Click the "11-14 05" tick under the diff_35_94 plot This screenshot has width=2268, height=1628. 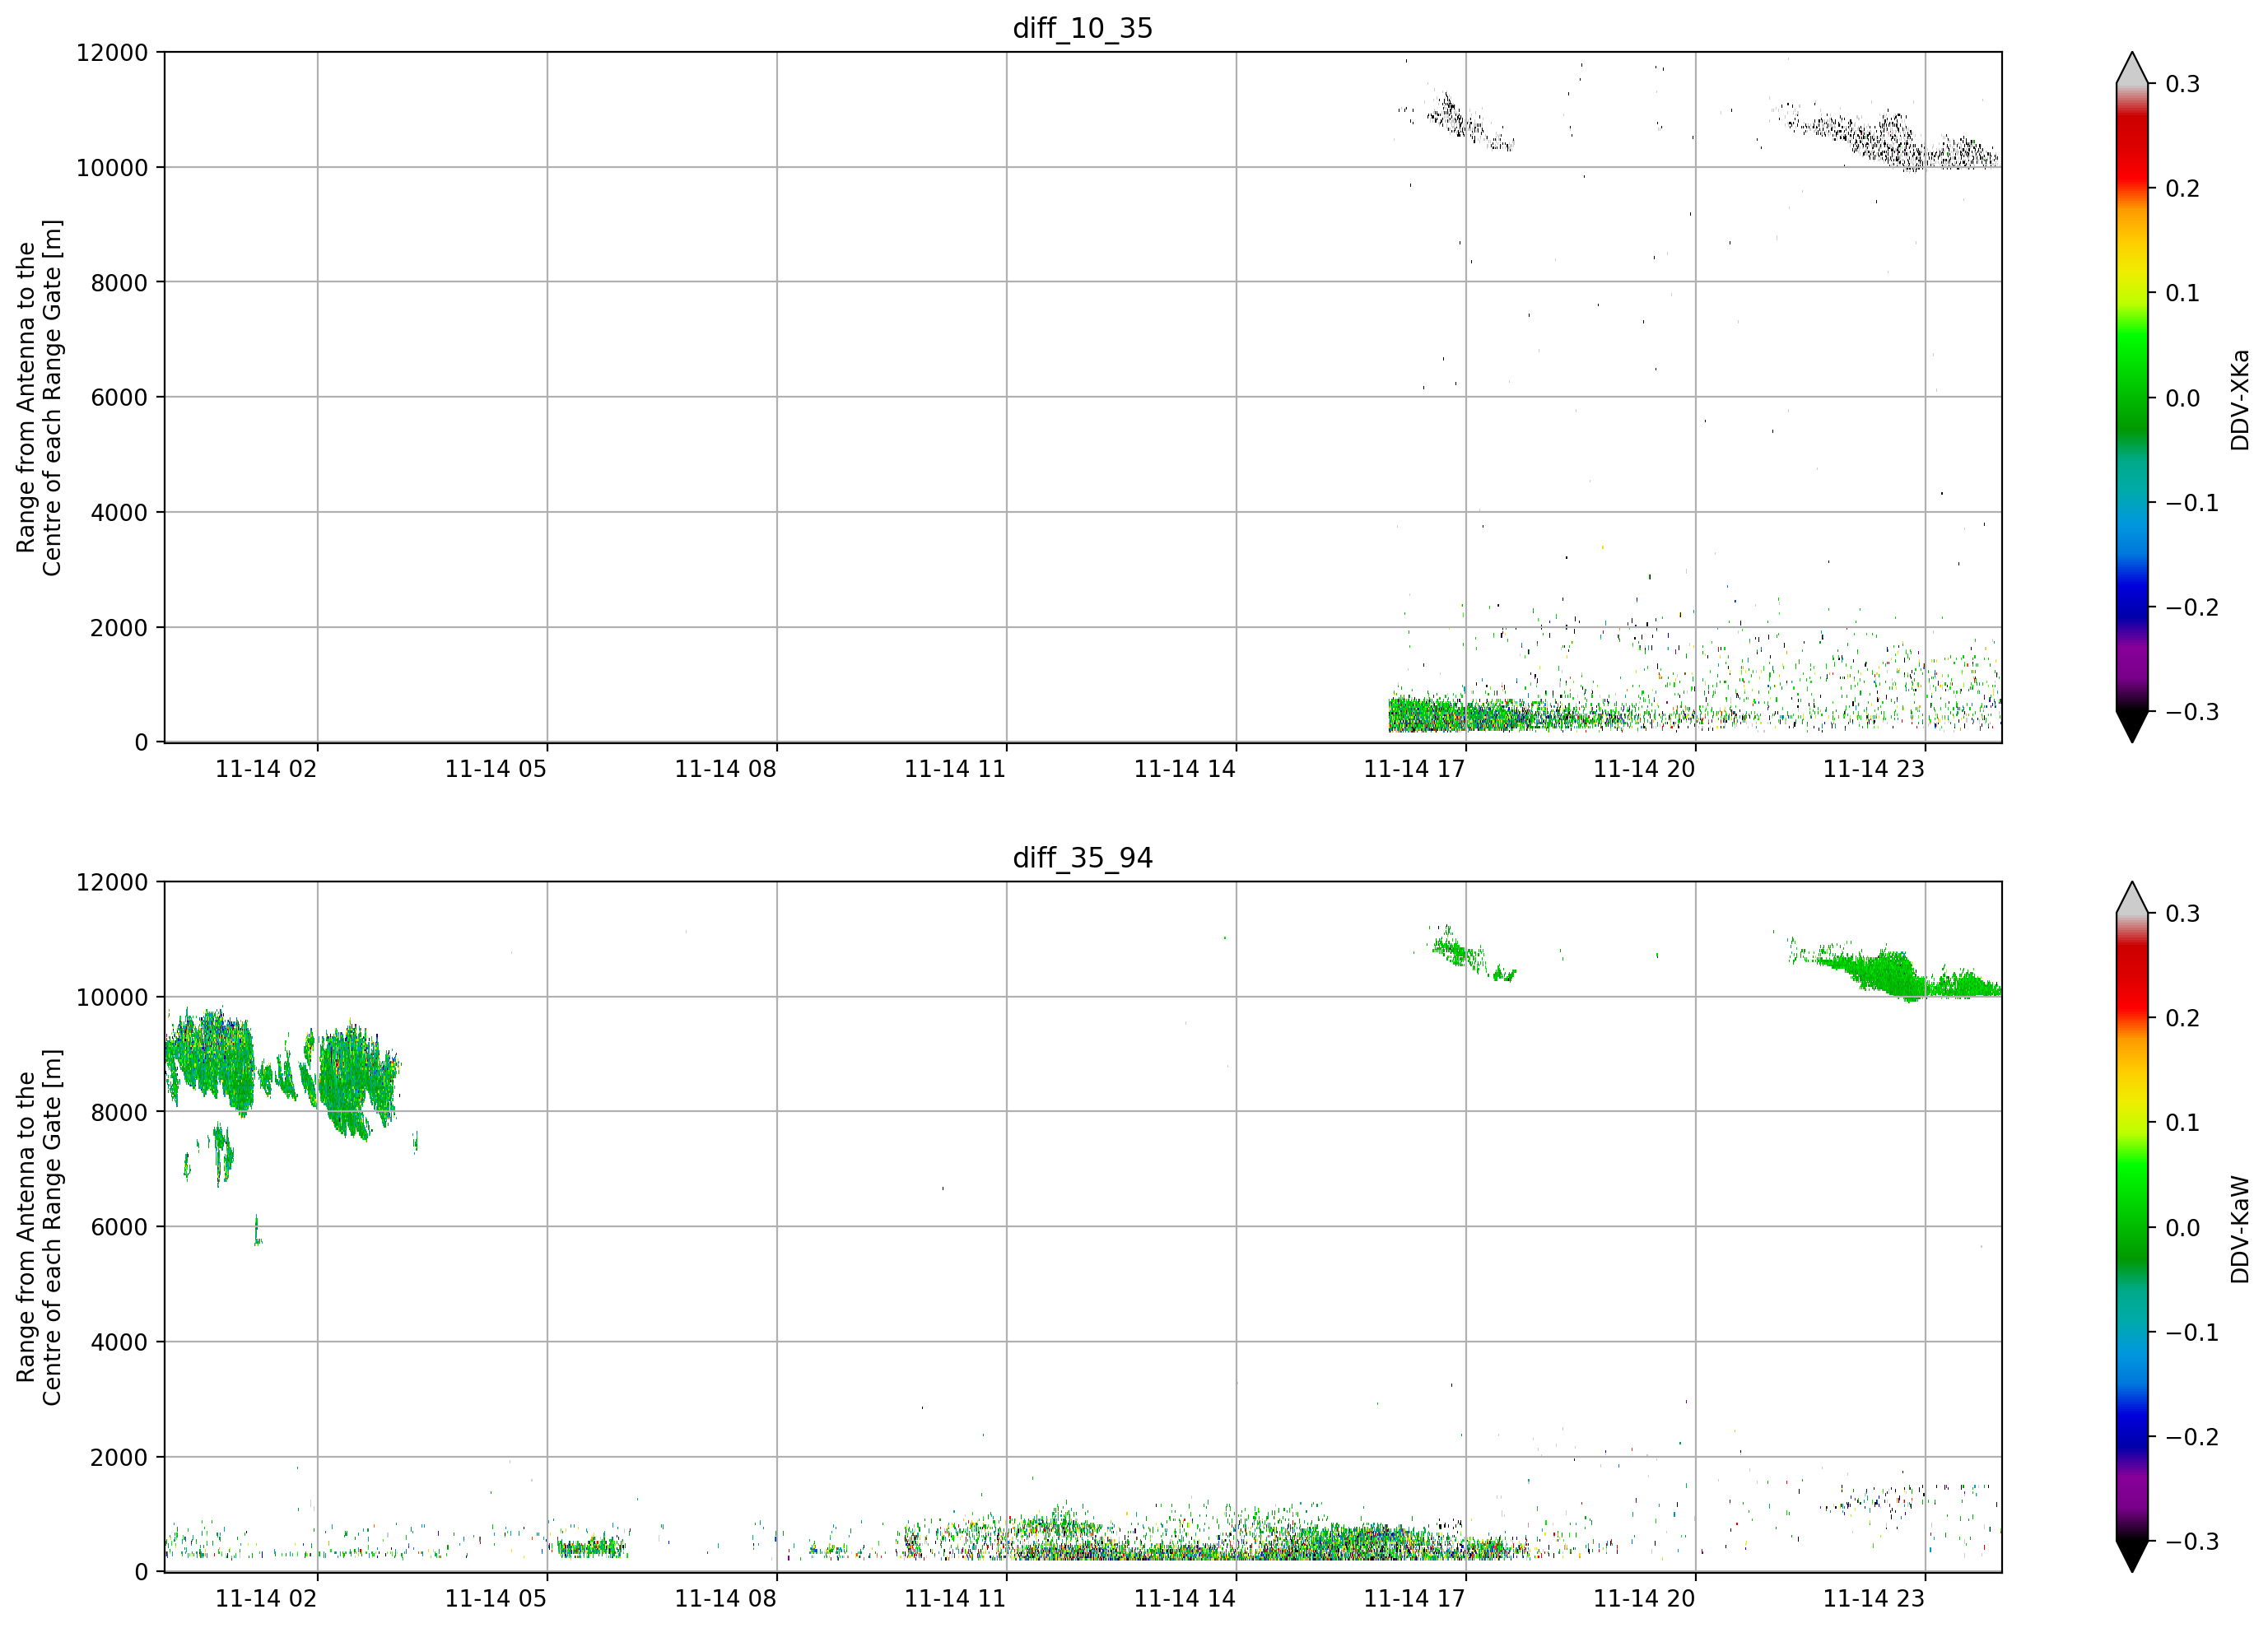496,1599
